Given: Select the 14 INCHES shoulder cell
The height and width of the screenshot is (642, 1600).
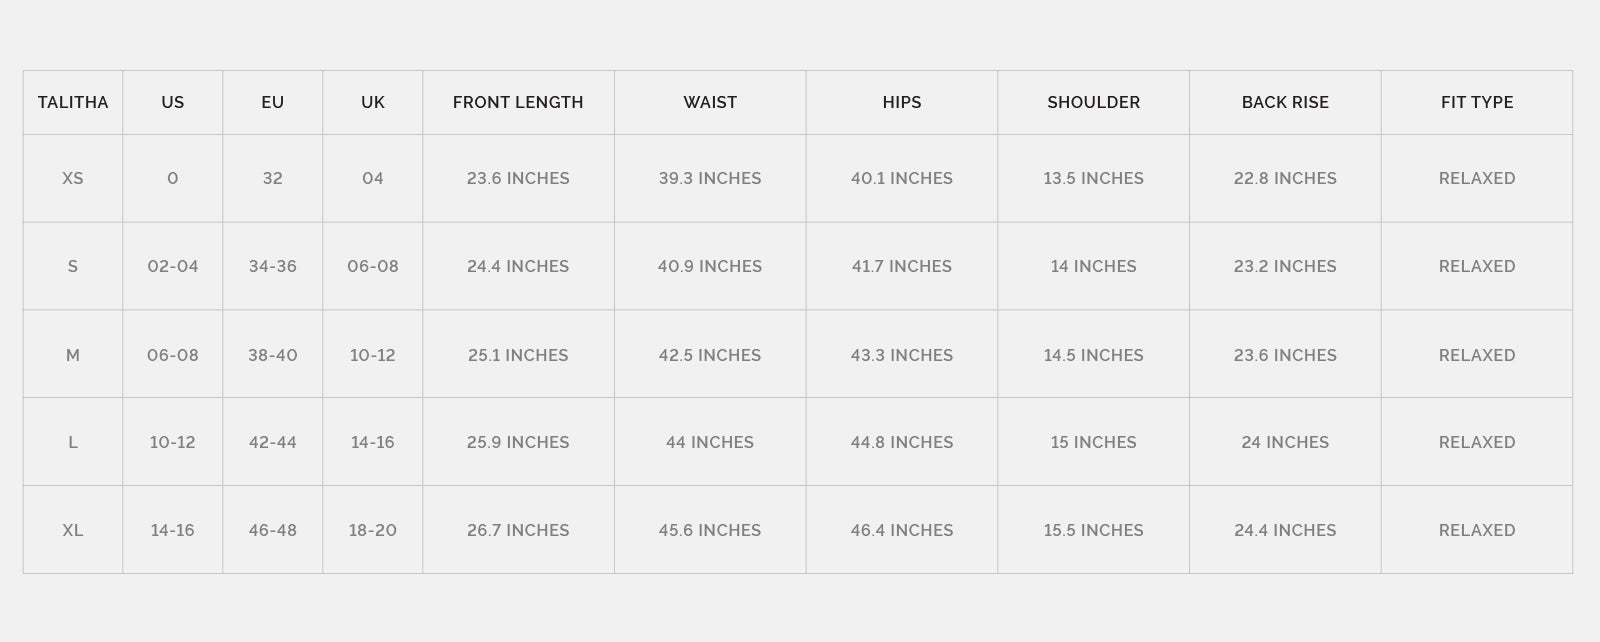Looking at the screenshot, I should (x=1093, y=266).
